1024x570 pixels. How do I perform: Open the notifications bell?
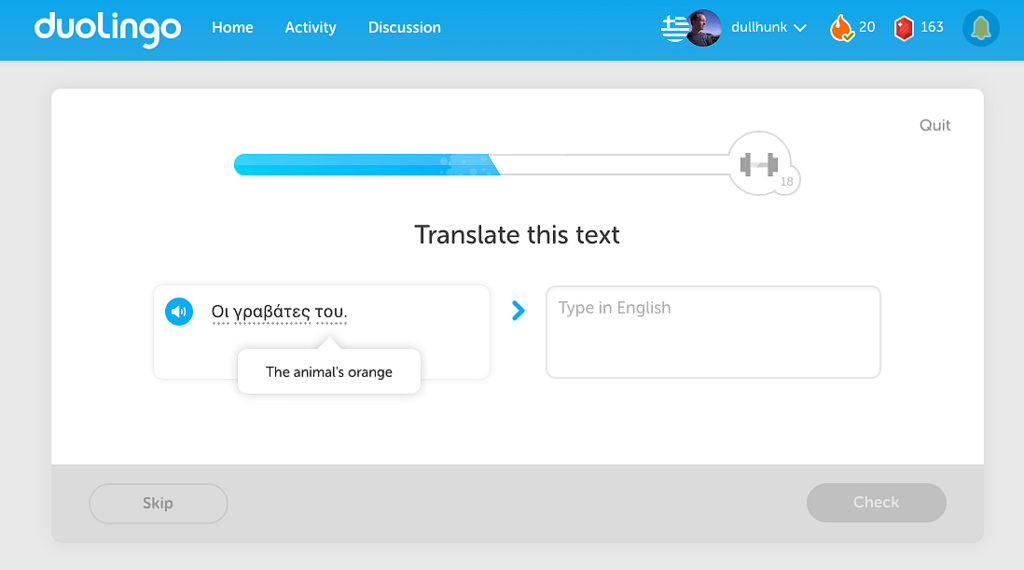[980, 29]
